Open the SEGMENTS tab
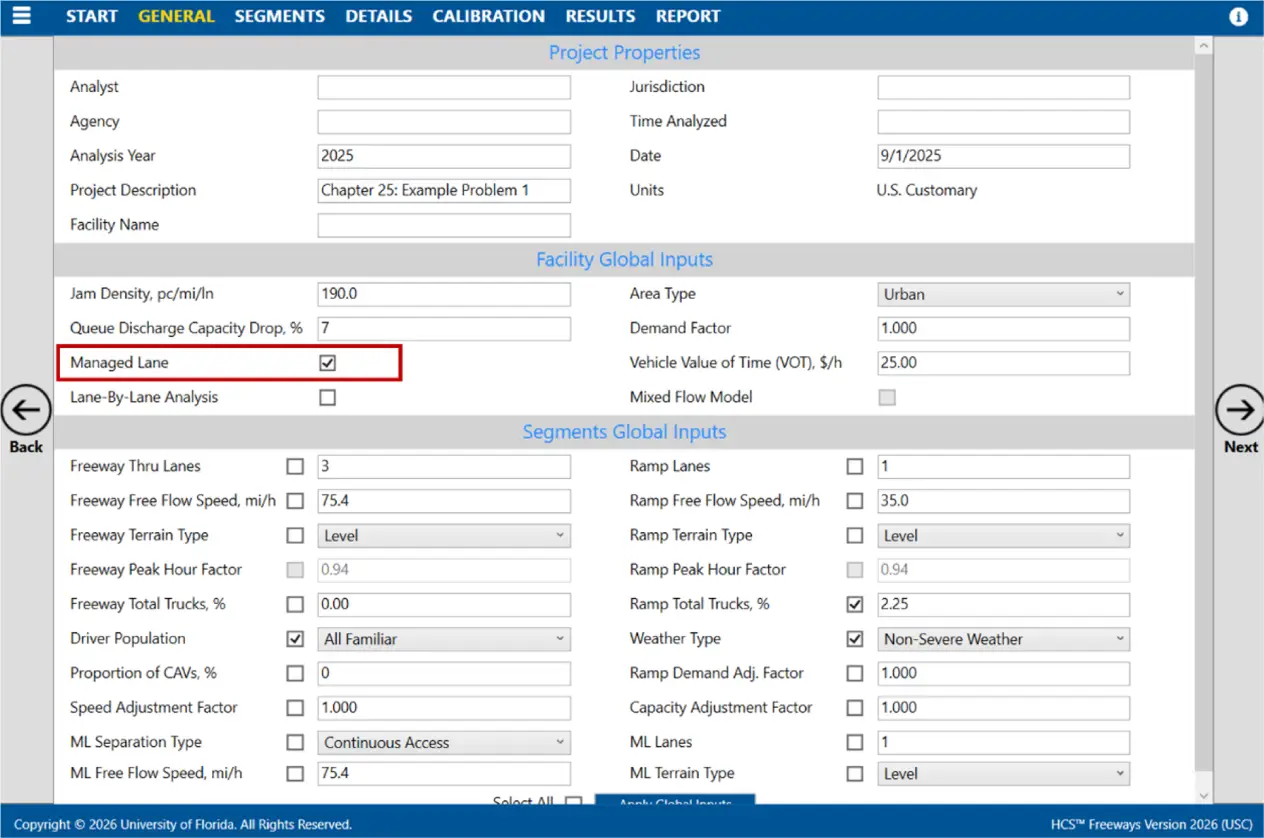This screenshot has height=838, width=1264. tap(280, 16)
